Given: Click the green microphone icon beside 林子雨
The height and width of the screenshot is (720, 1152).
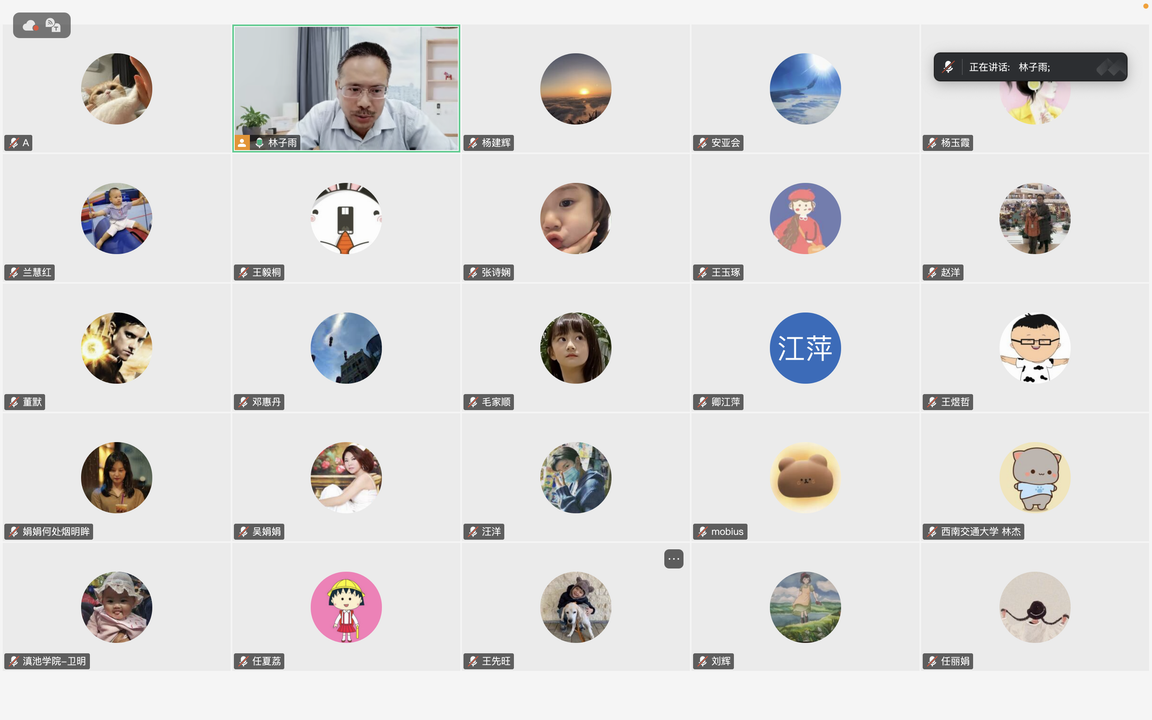Looking at the screenshot, I should pos(259,143).
